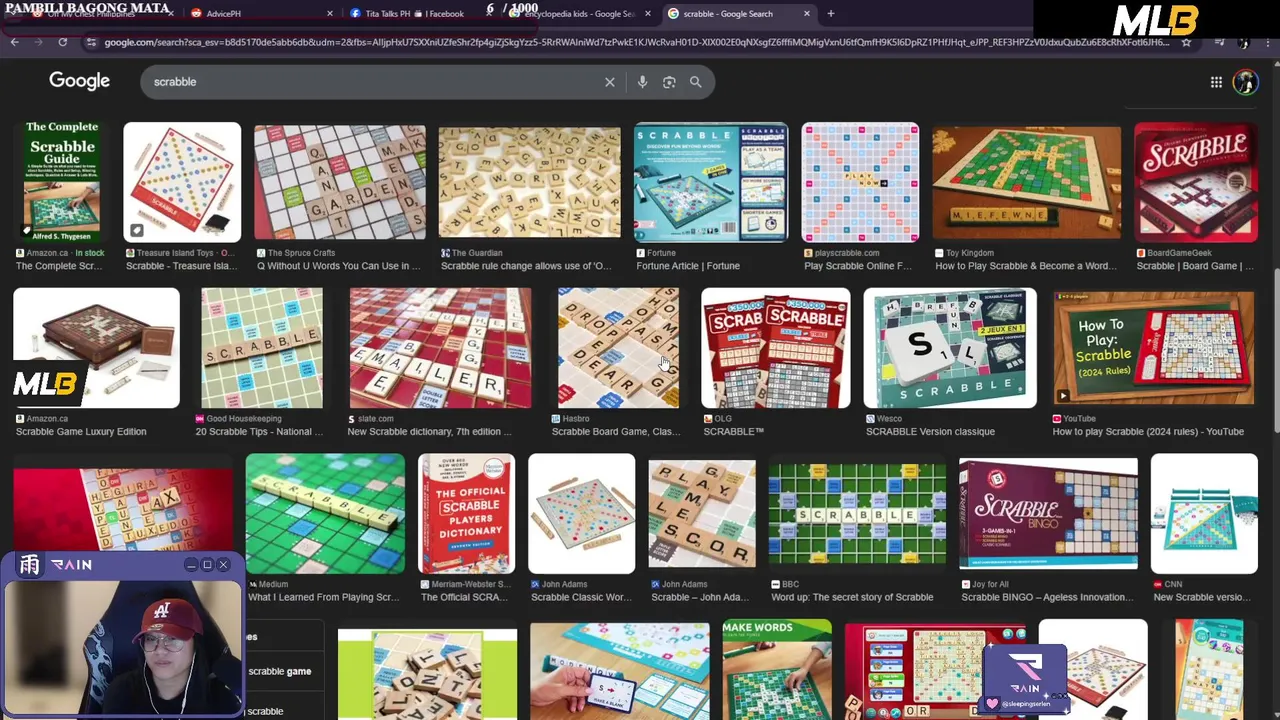Image resolution: width=1280 pixels, height=720 pixels.
Task: Open Official Scrabble Players Dictionary image
Action: [466, 514]
